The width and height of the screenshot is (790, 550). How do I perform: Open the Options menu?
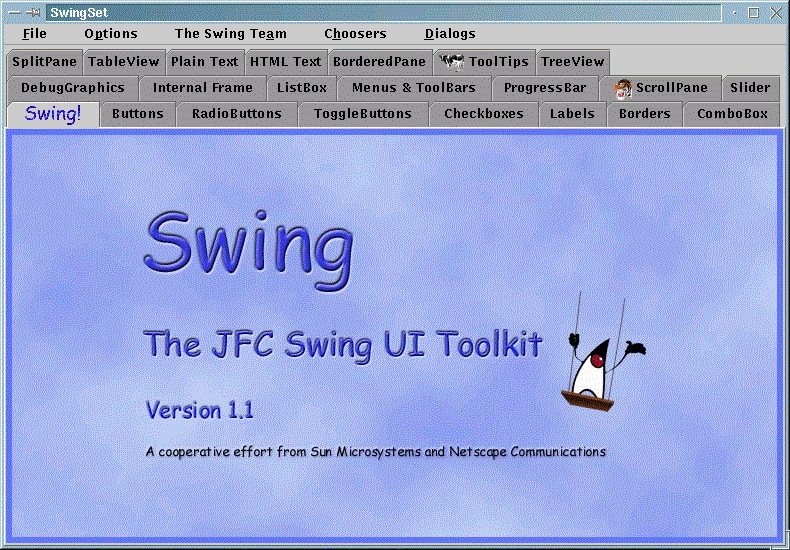110,34
